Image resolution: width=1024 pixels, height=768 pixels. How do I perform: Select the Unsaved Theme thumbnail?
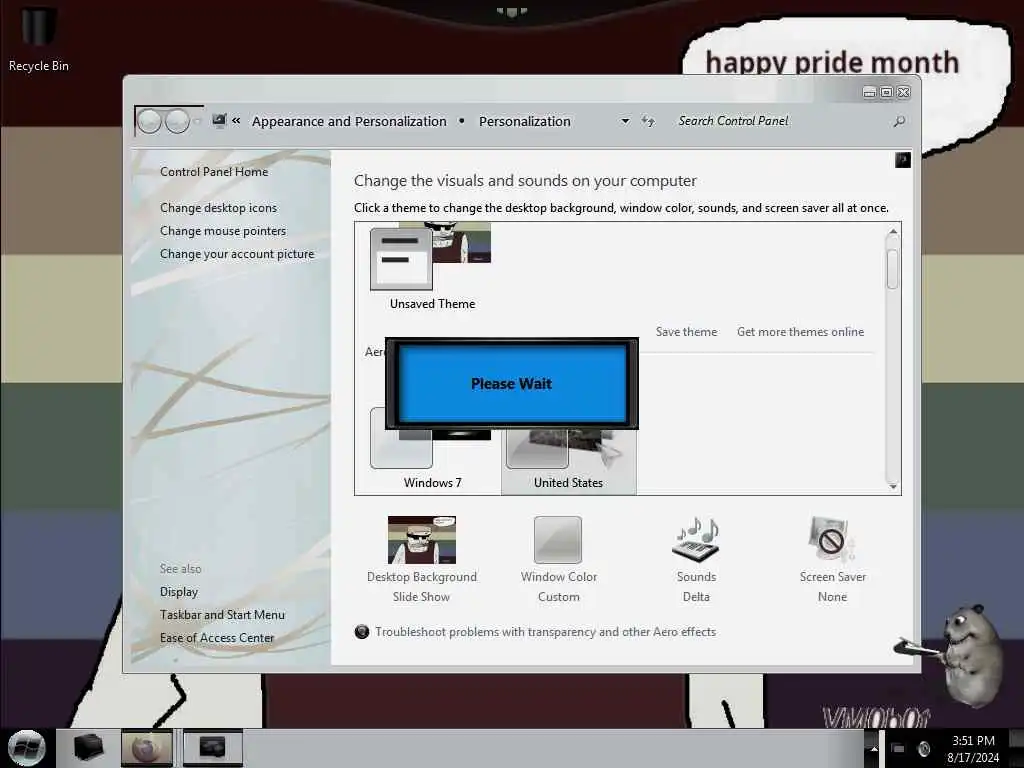(431, 266)
